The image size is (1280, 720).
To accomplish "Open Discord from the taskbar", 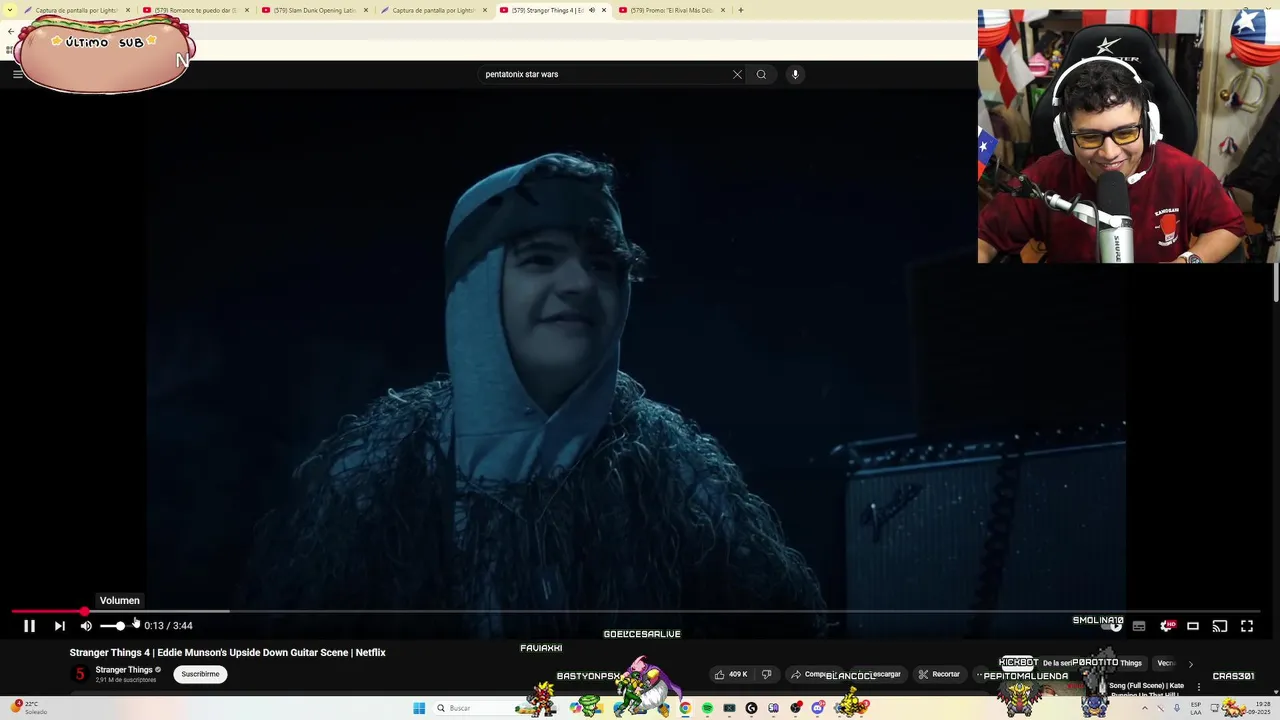I will [x=818, y=708].
